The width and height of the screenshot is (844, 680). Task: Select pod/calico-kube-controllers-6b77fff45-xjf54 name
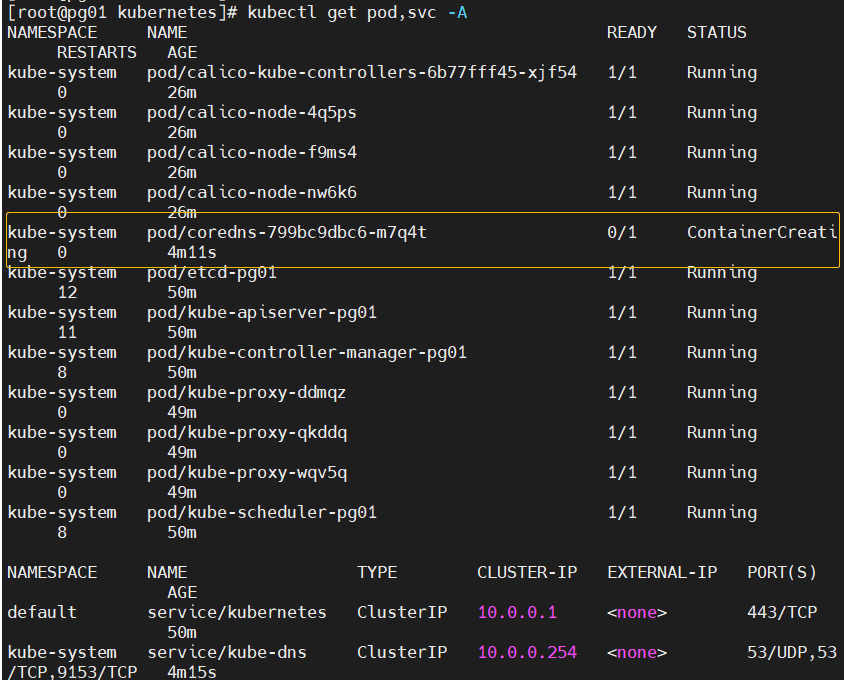pos(362,73)
